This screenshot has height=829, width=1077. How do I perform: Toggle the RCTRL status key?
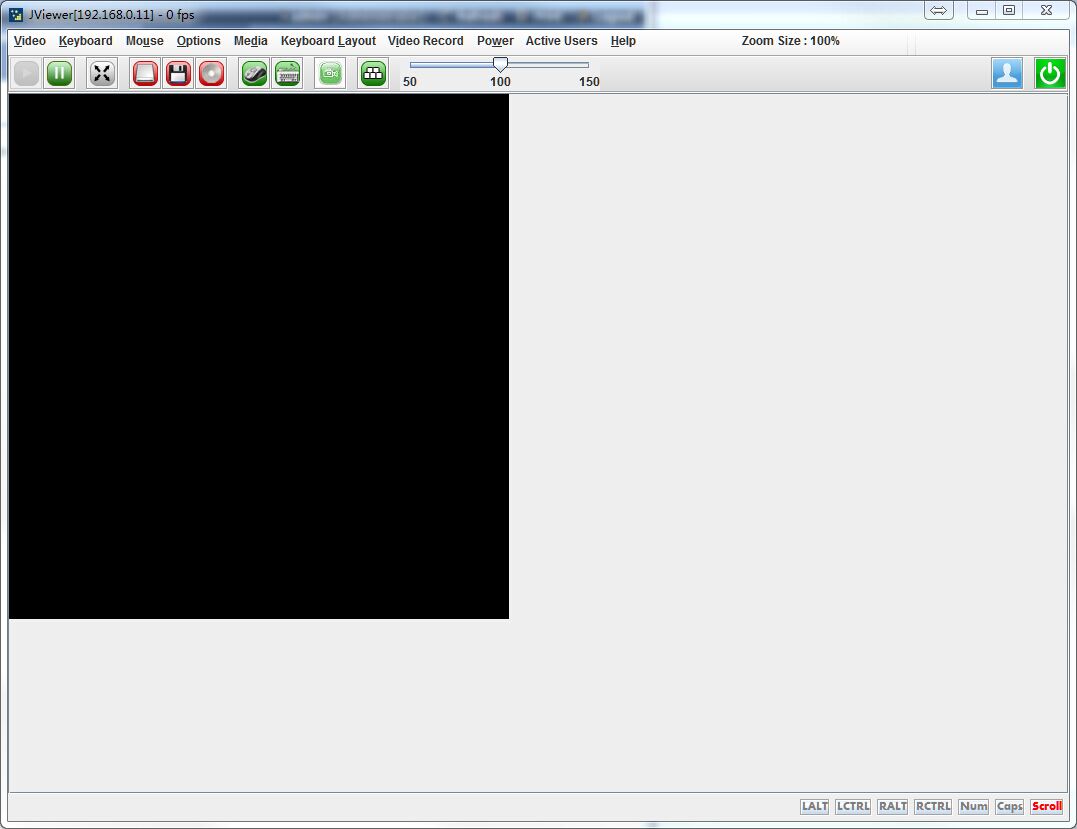(x=933, y=806)
